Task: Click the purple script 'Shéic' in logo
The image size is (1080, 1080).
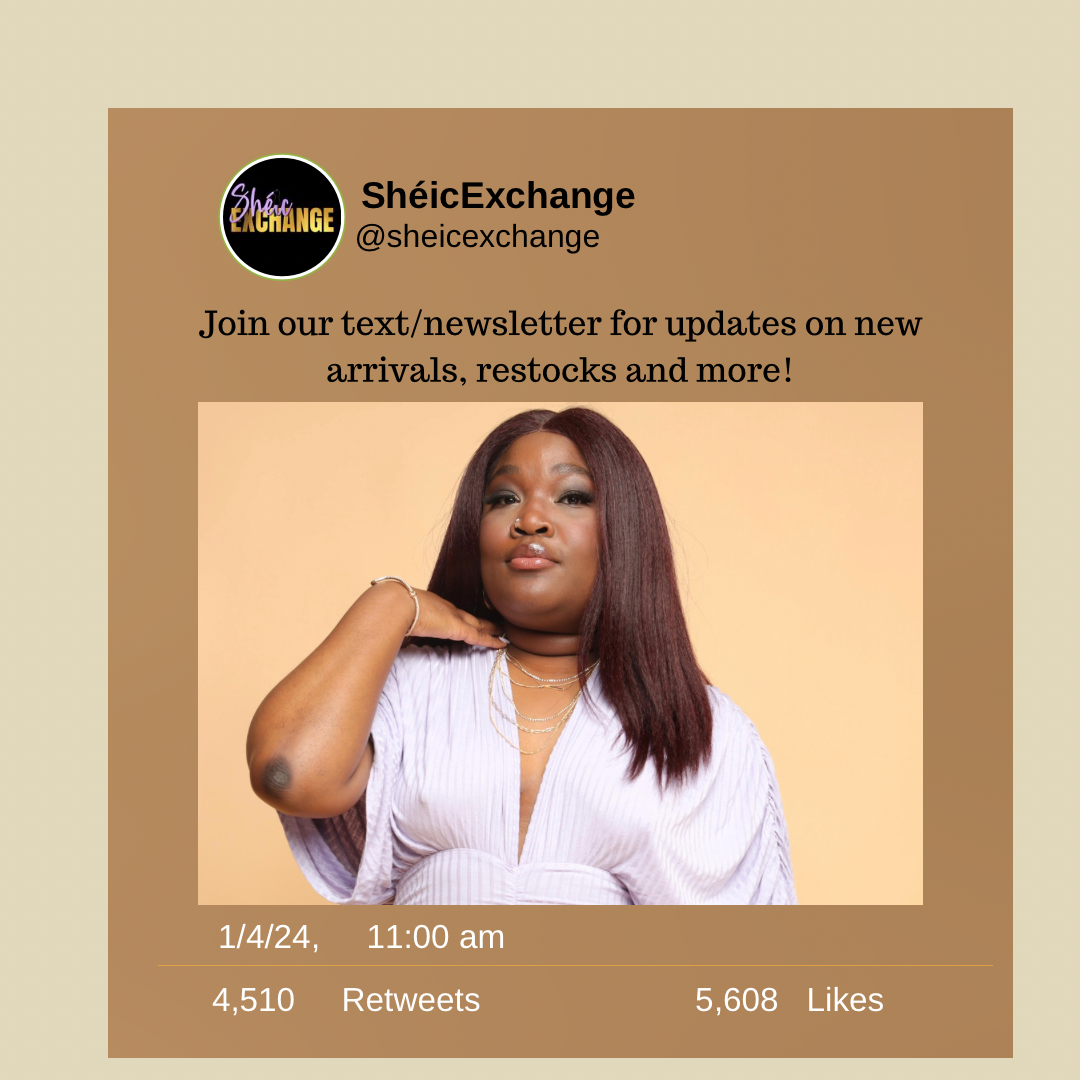Action: (260, 201)
